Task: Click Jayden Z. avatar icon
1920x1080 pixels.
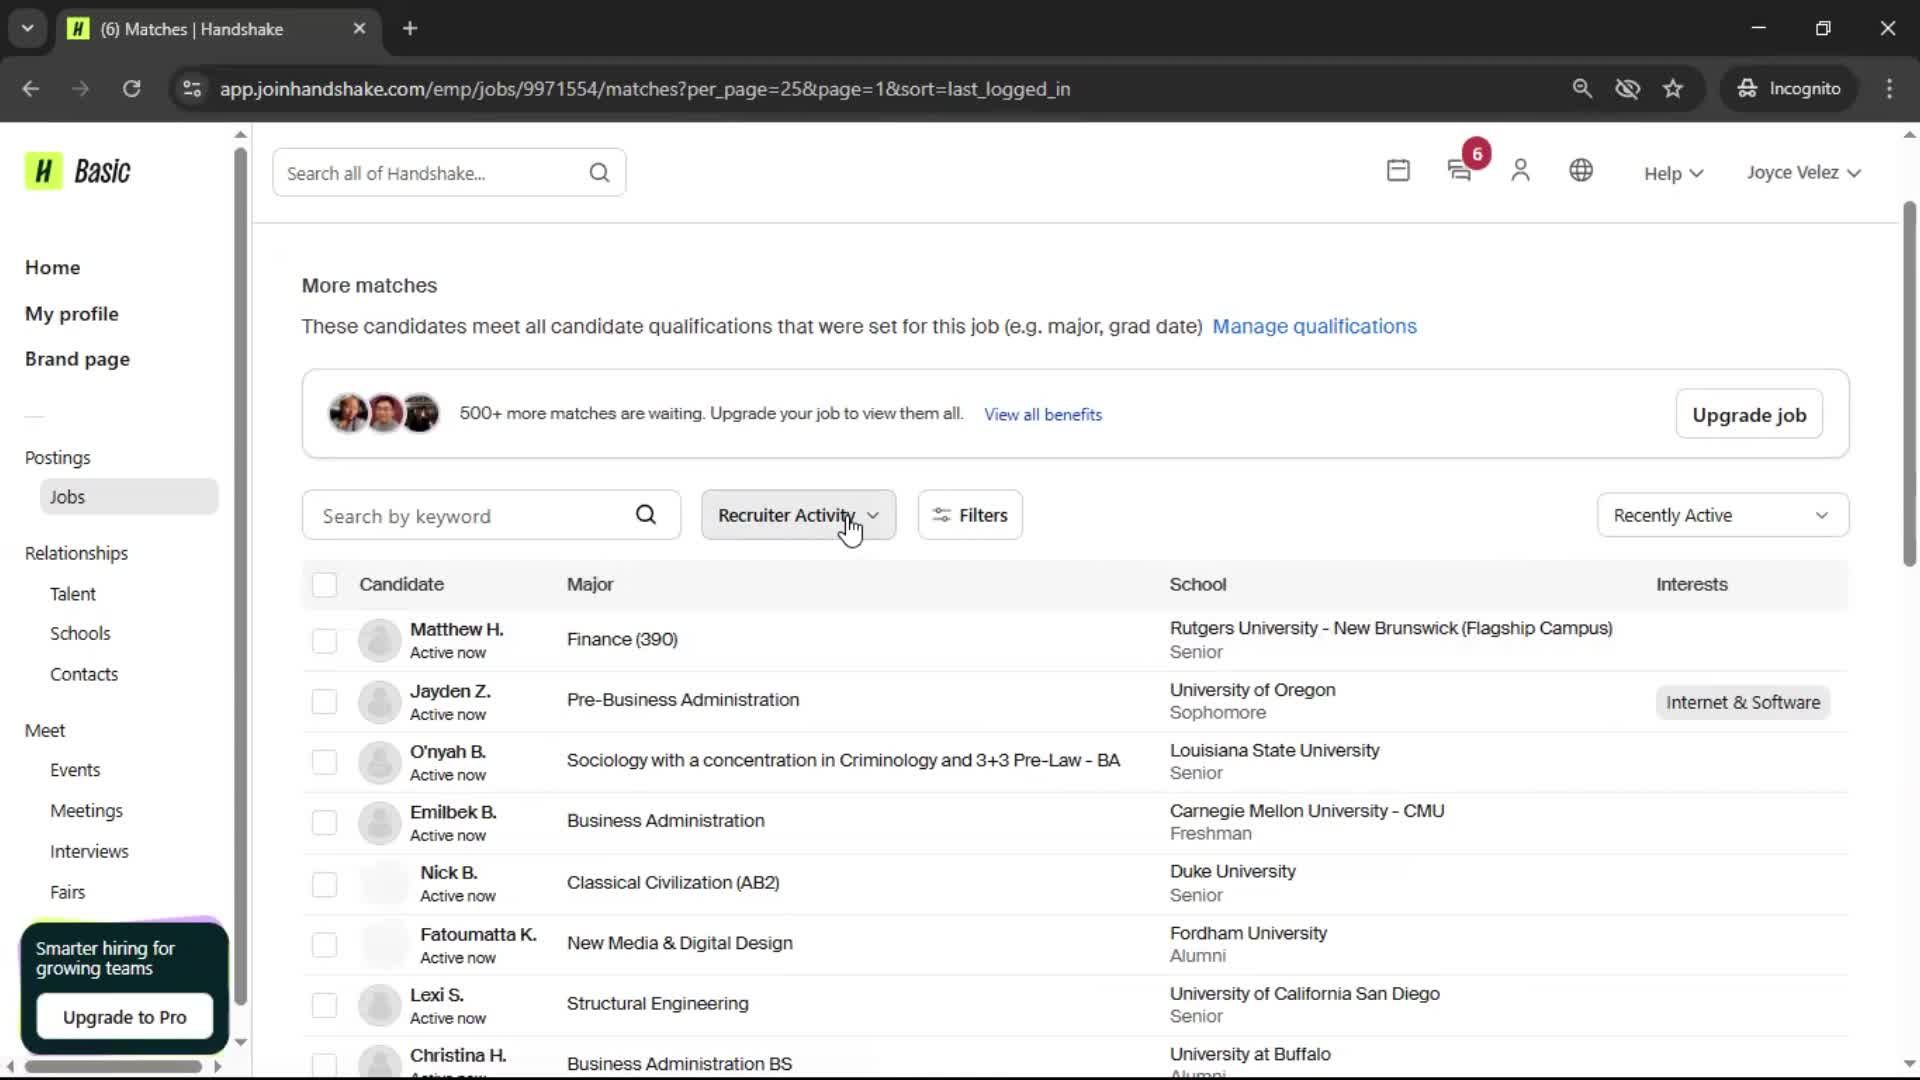Action: coord(380,702)
